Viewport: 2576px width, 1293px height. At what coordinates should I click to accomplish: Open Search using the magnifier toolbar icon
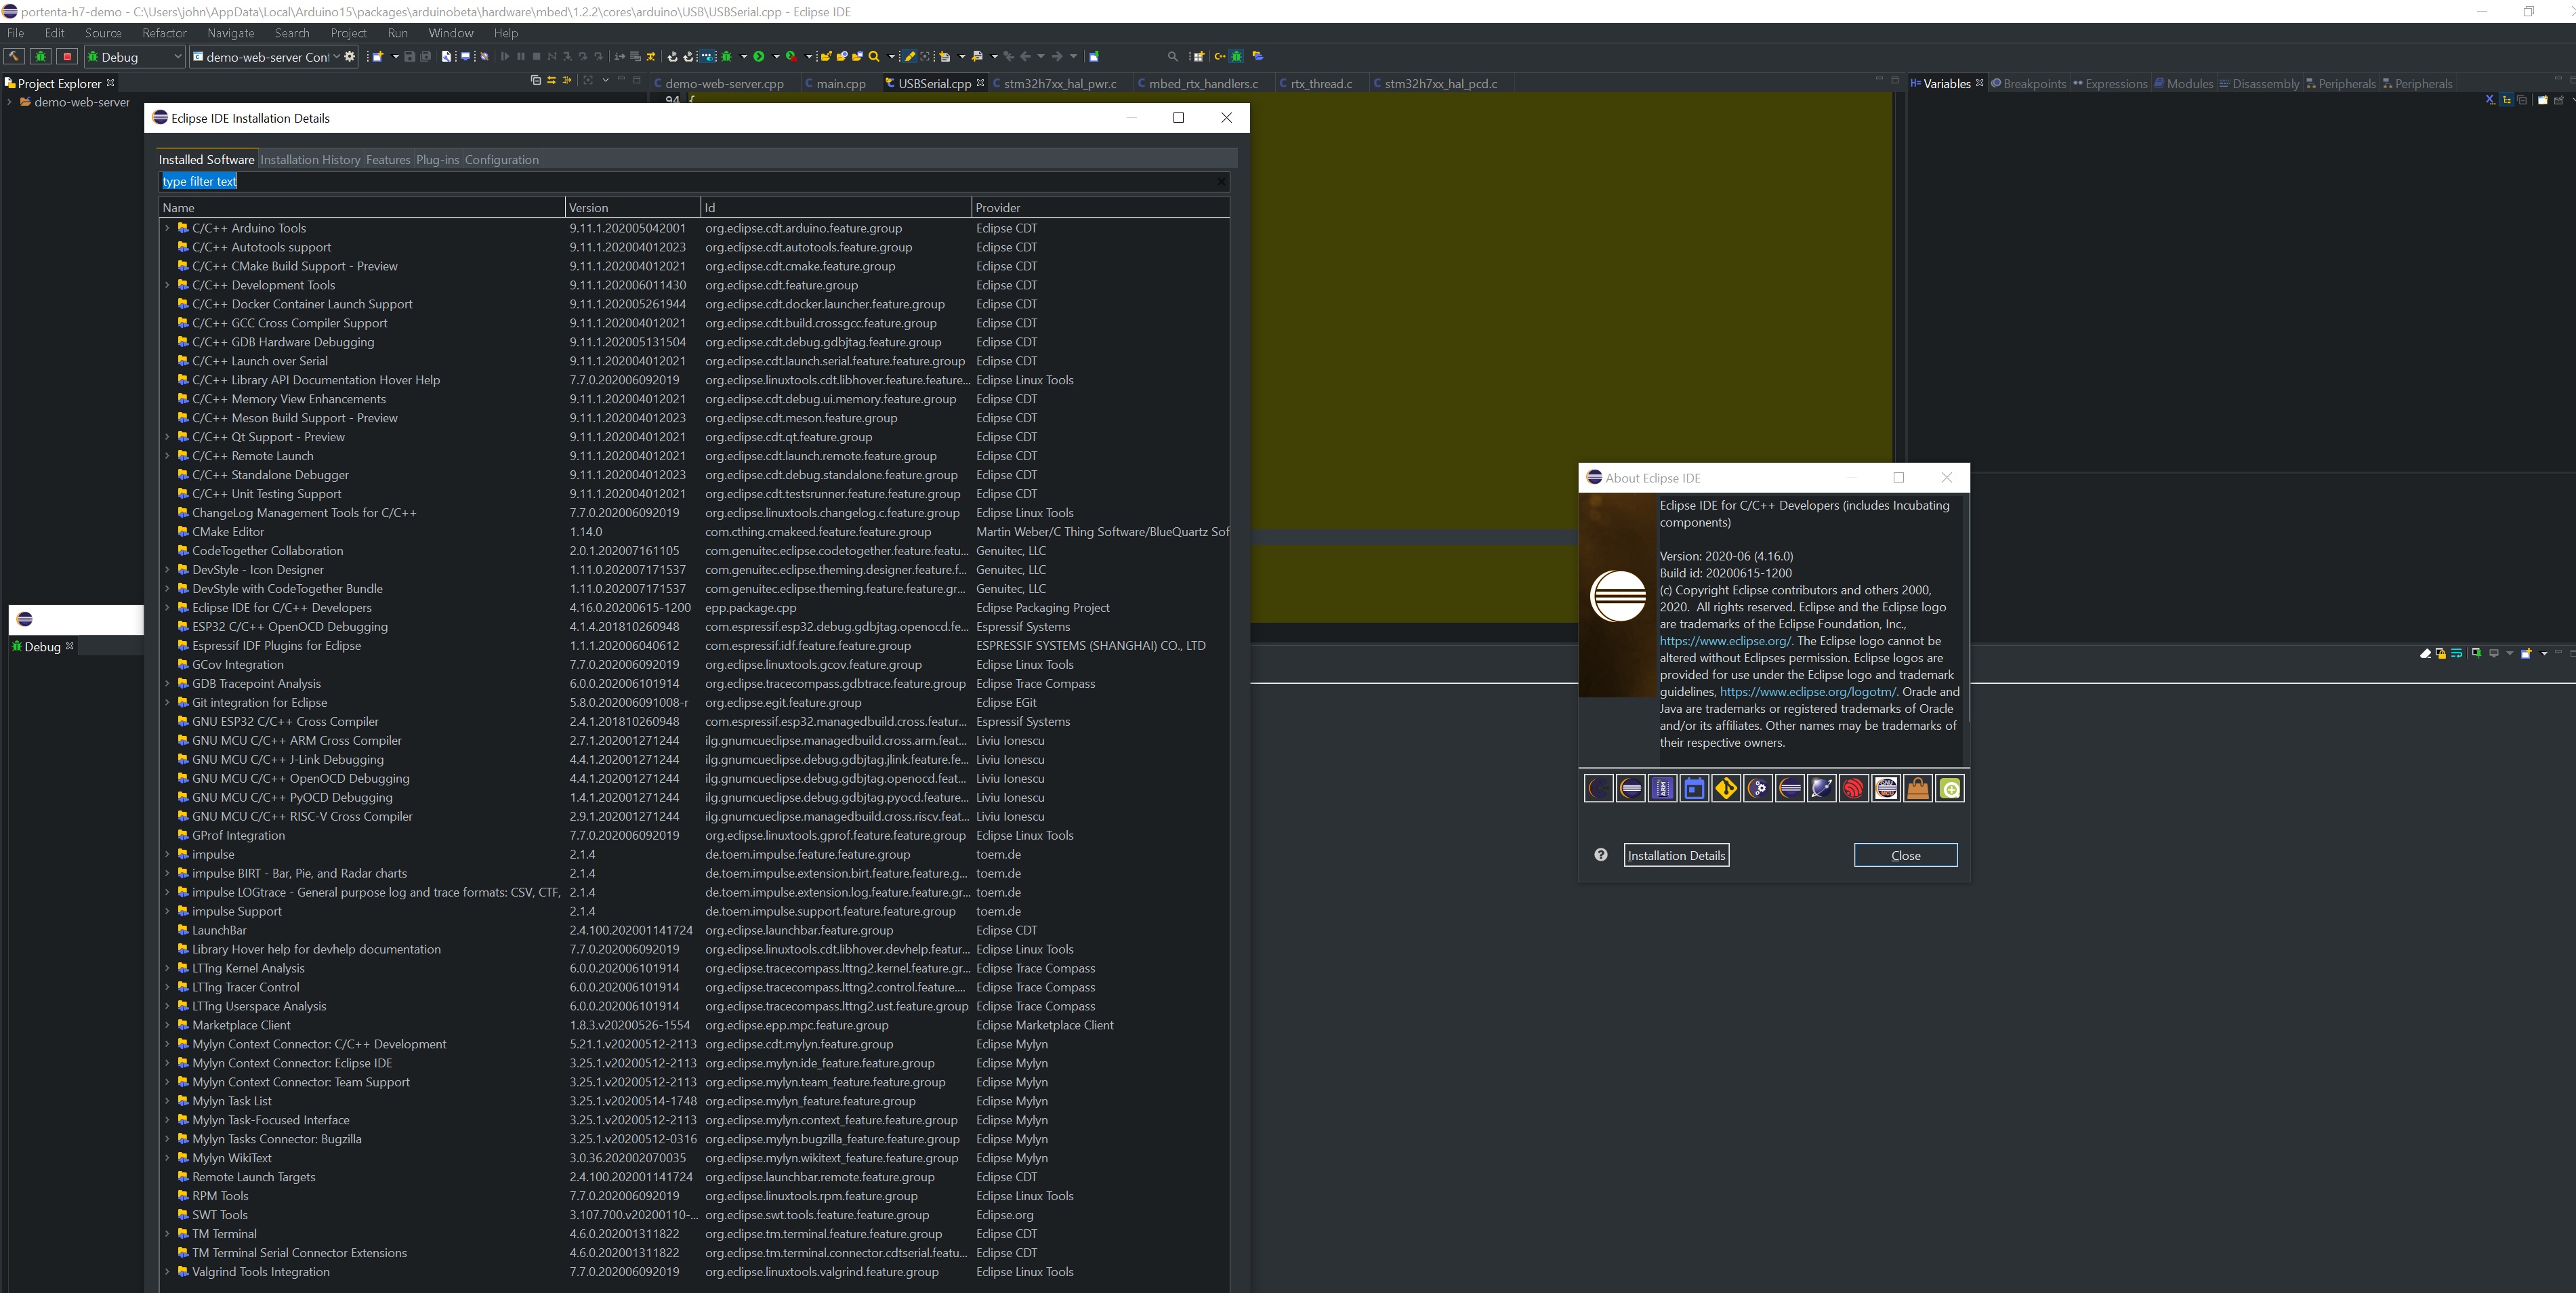(874, 57)
